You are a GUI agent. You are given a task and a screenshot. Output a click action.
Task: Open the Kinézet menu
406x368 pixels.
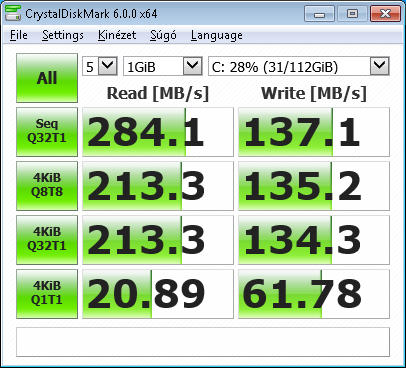(117, 35)
